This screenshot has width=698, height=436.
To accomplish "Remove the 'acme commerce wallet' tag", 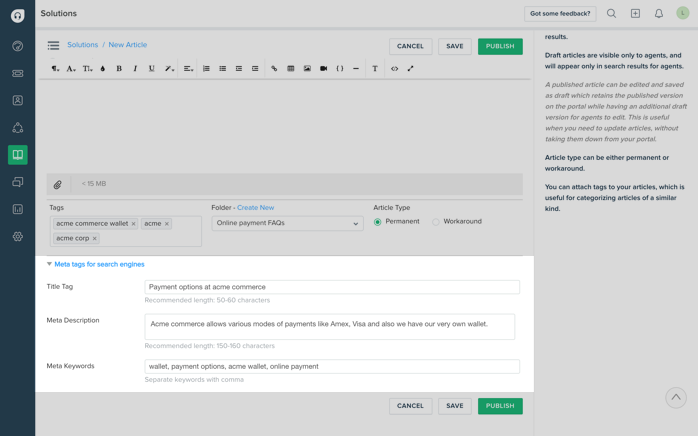I will (133, 224).
